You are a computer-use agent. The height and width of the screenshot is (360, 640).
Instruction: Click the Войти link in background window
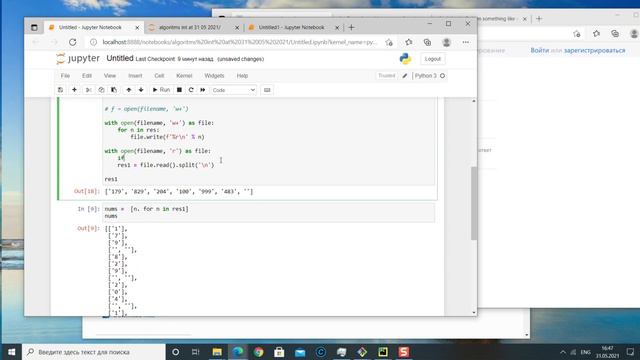[x=540, y=50]
